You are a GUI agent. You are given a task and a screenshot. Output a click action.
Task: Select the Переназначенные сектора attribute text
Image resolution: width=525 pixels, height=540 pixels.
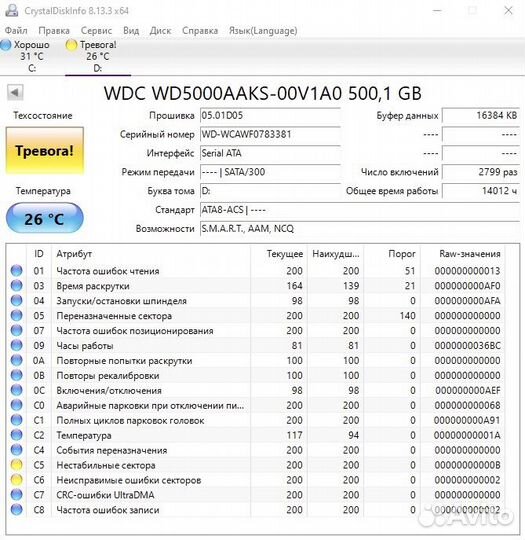[114, 316]
